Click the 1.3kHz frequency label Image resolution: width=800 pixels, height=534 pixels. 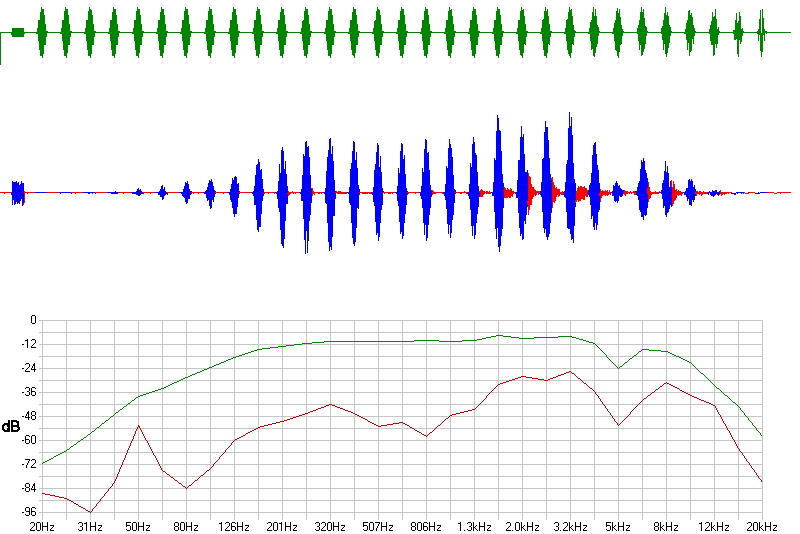[x=474, y=527]
